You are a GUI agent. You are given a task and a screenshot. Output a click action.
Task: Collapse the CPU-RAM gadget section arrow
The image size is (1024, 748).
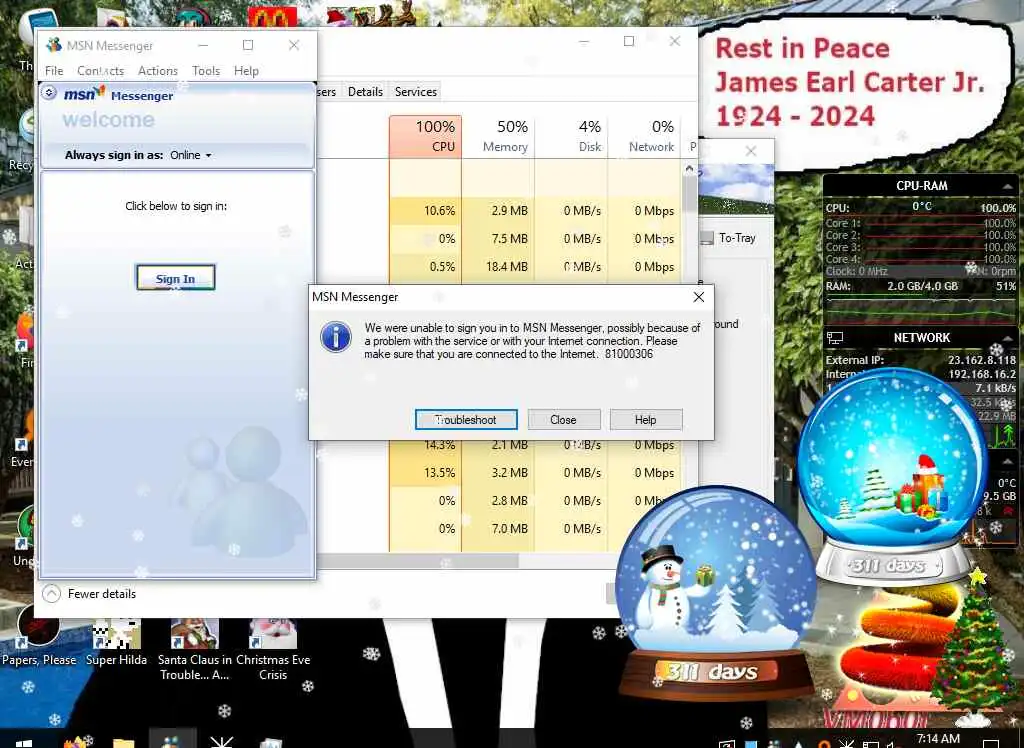point(1008,186)
